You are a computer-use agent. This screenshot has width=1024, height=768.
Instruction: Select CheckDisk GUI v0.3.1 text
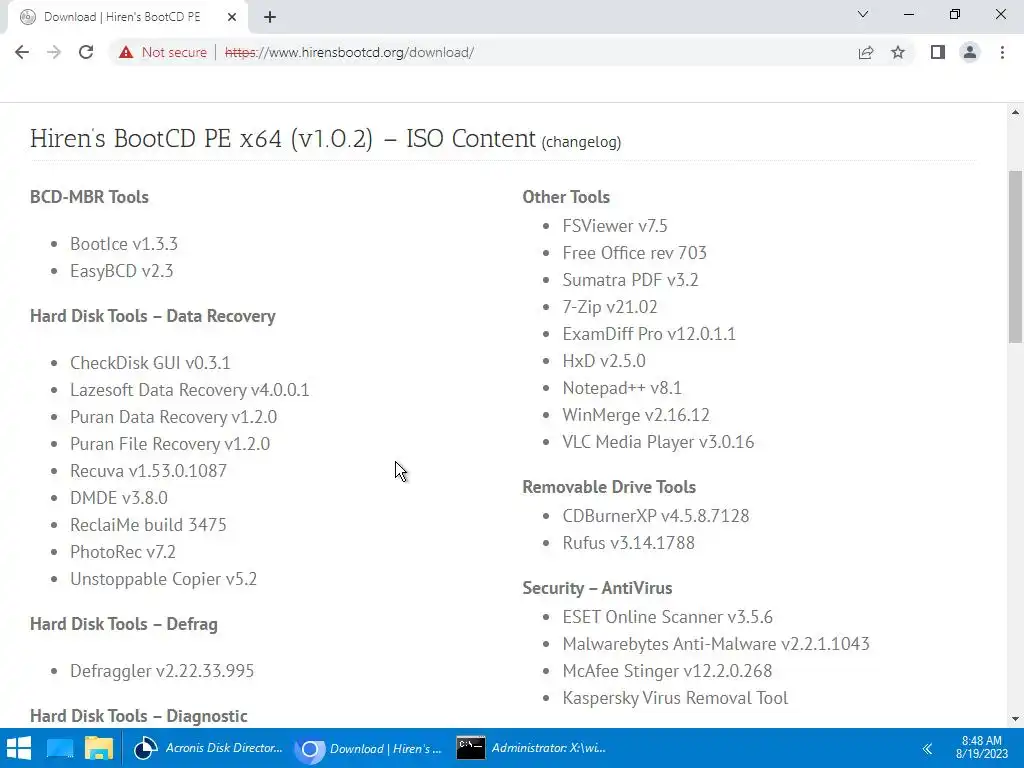(150, 363)
